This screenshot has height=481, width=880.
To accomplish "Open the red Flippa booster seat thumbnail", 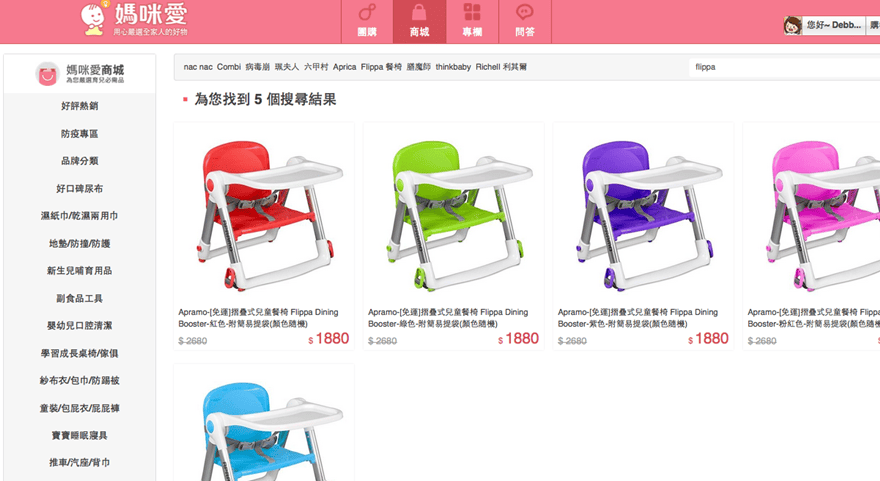I will (264, 215).
